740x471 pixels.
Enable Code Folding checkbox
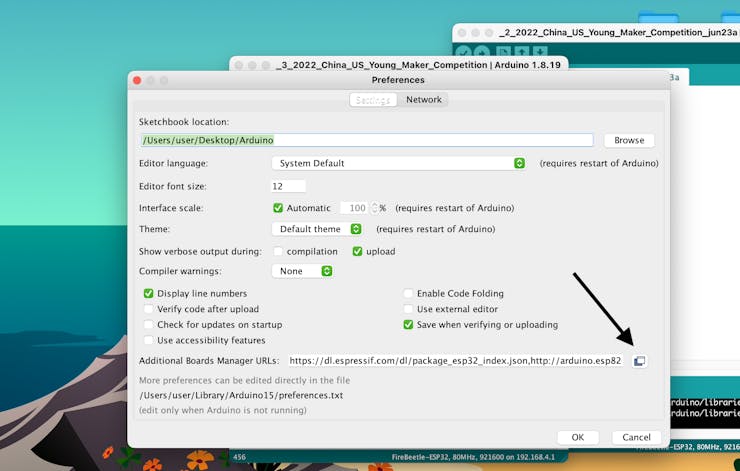point(408,294)
